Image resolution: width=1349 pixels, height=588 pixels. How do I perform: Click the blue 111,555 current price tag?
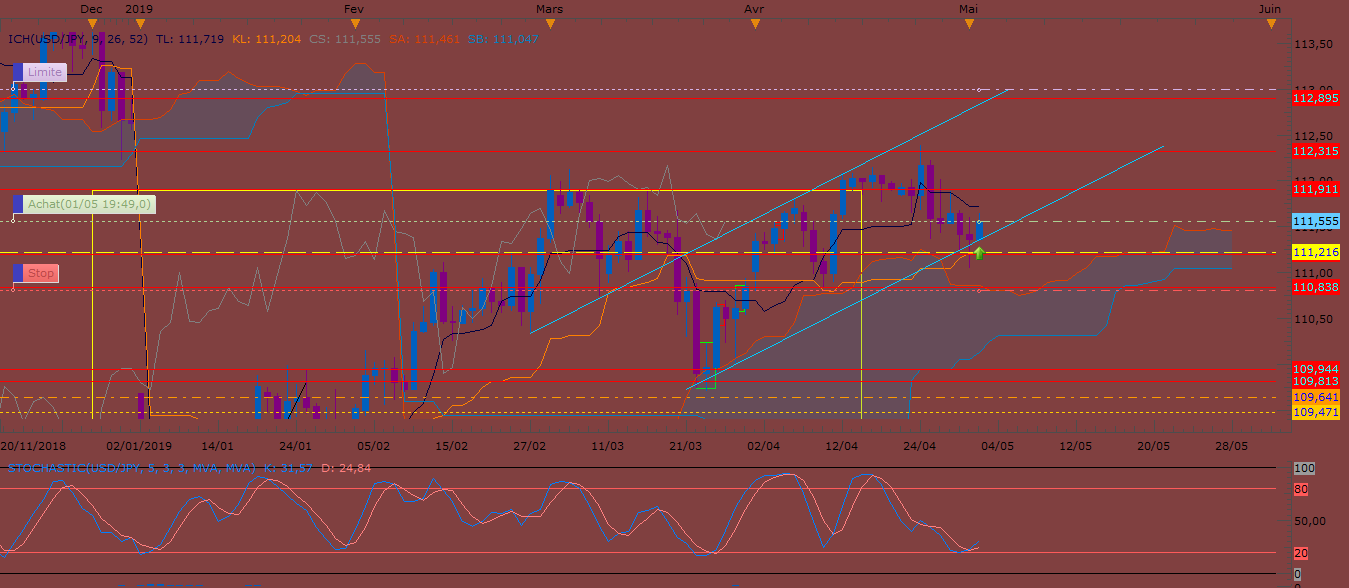point(1316,221)
